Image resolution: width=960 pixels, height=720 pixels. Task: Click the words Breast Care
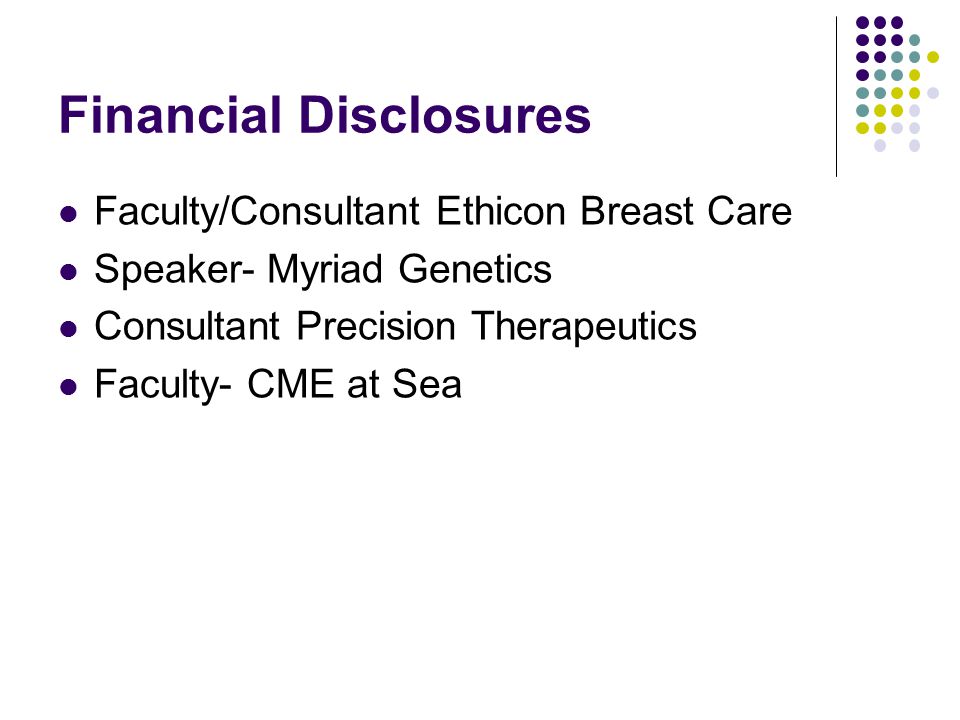[686, 211]
